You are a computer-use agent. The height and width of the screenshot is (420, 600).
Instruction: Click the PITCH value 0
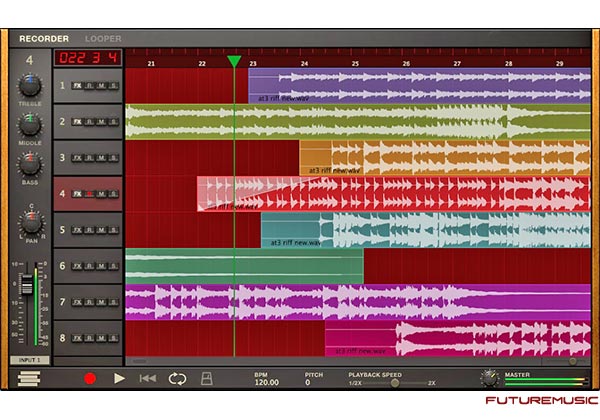[308, 382]
